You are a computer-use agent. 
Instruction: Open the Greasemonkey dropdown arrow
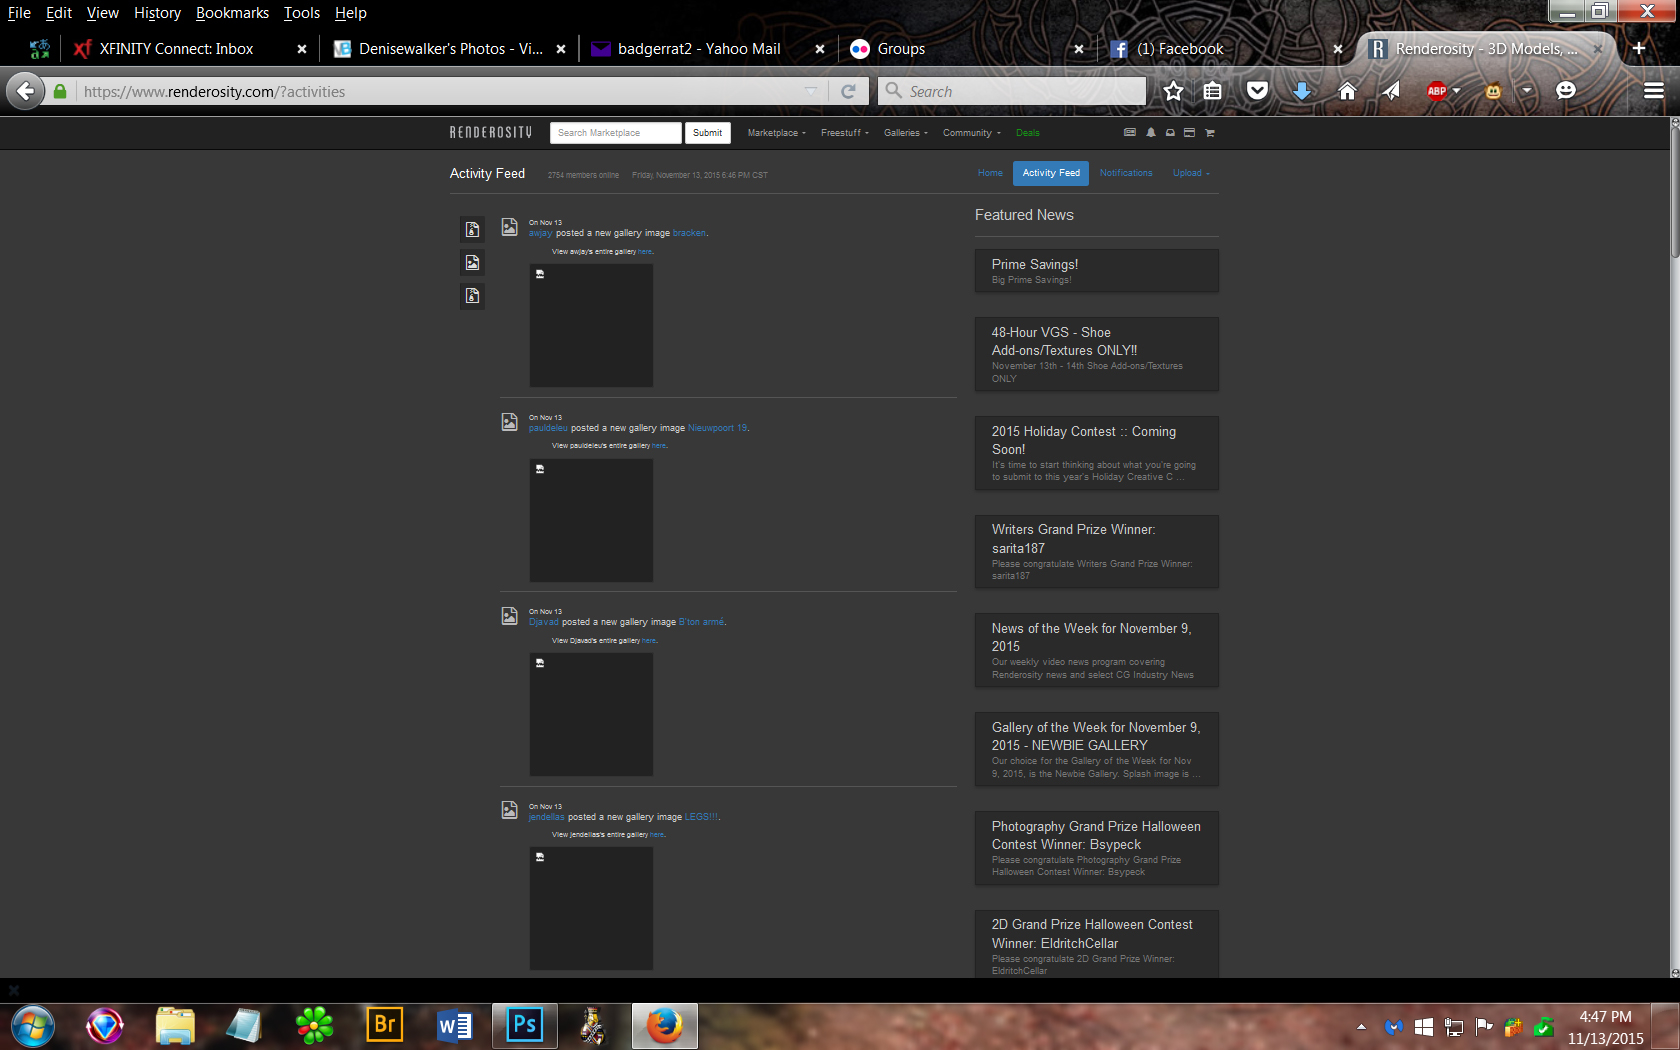pyautogui.click(x=1526, y=91)
